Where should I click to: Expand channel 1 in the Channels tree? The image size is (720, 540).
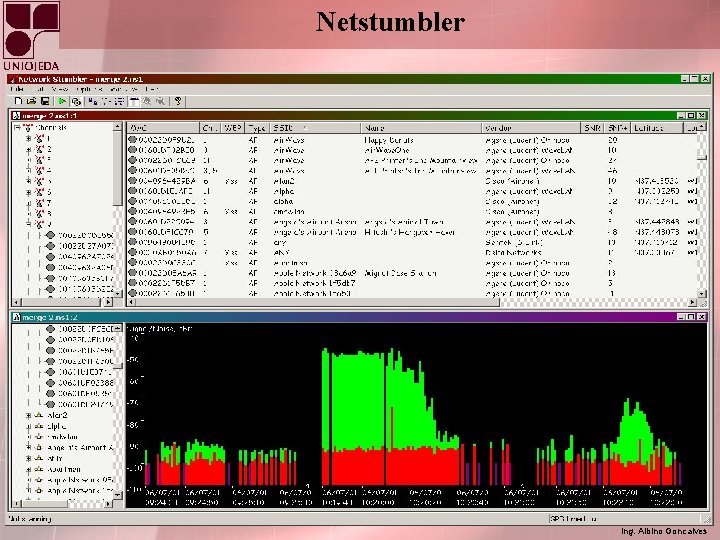coord(28,138)
